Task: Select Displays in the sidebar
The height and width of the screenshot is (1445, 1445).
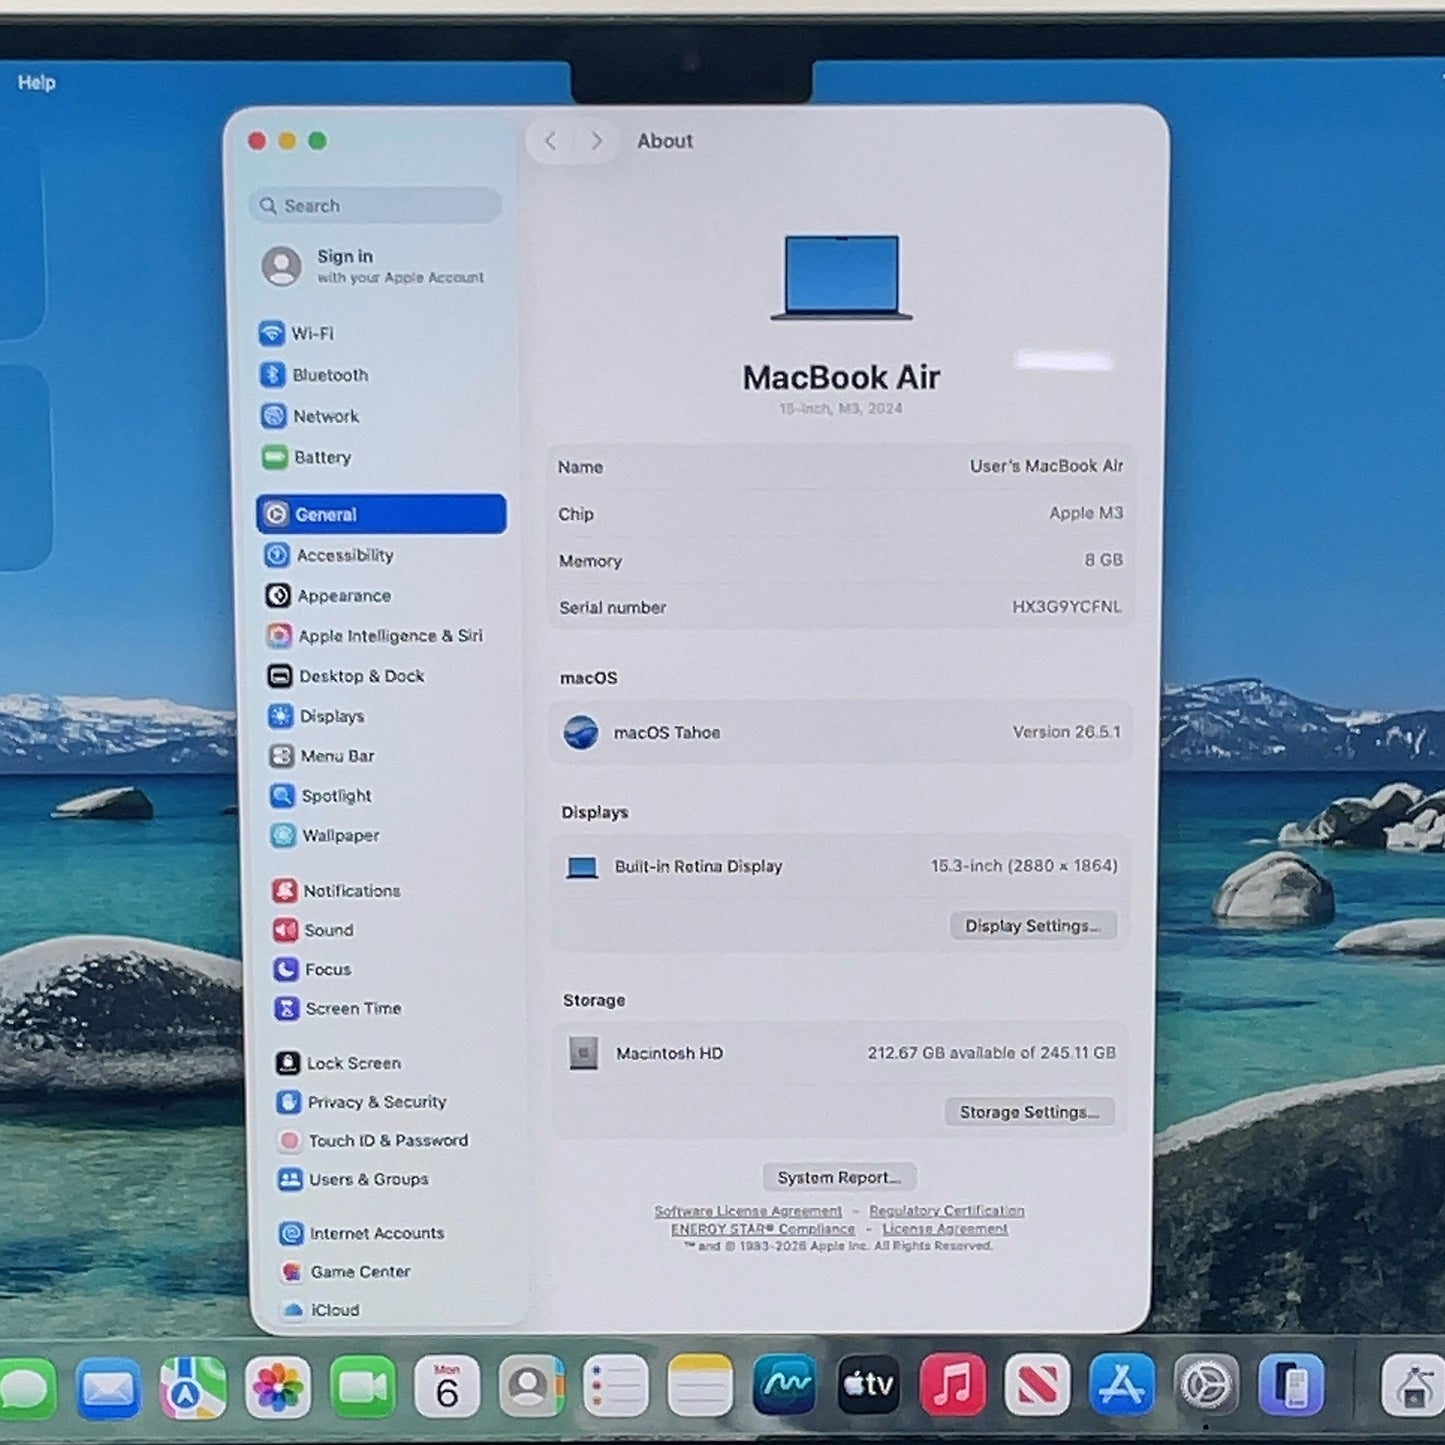Action: (316, 716)
